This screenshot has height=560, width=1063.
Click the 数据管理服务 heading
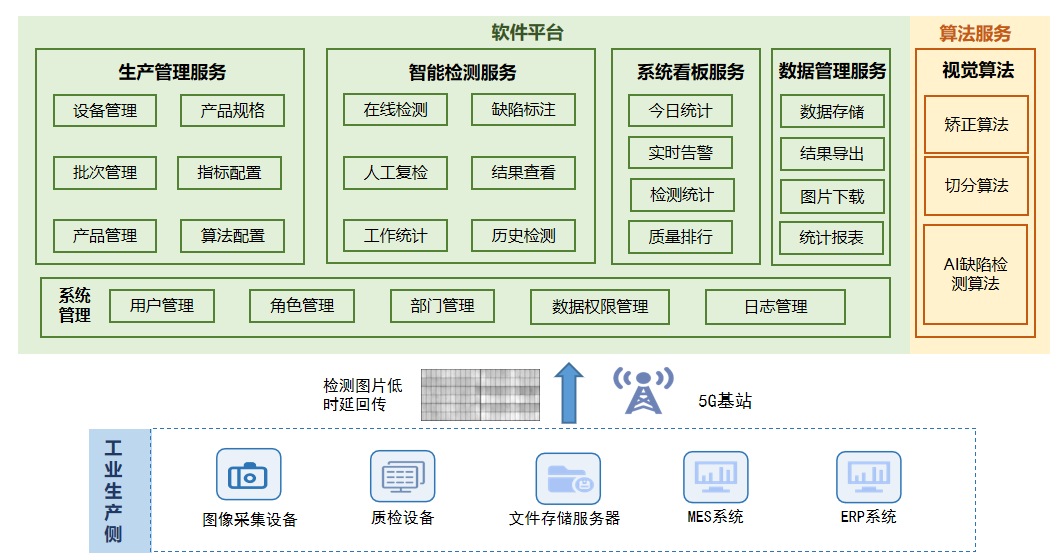[x=833, y=71]
